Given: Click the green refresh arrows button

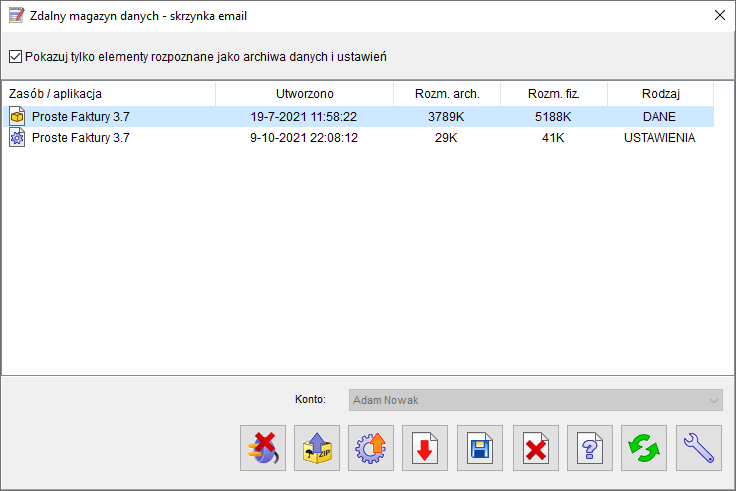Looking at the screenshot, I should click(x=644, y=448).
